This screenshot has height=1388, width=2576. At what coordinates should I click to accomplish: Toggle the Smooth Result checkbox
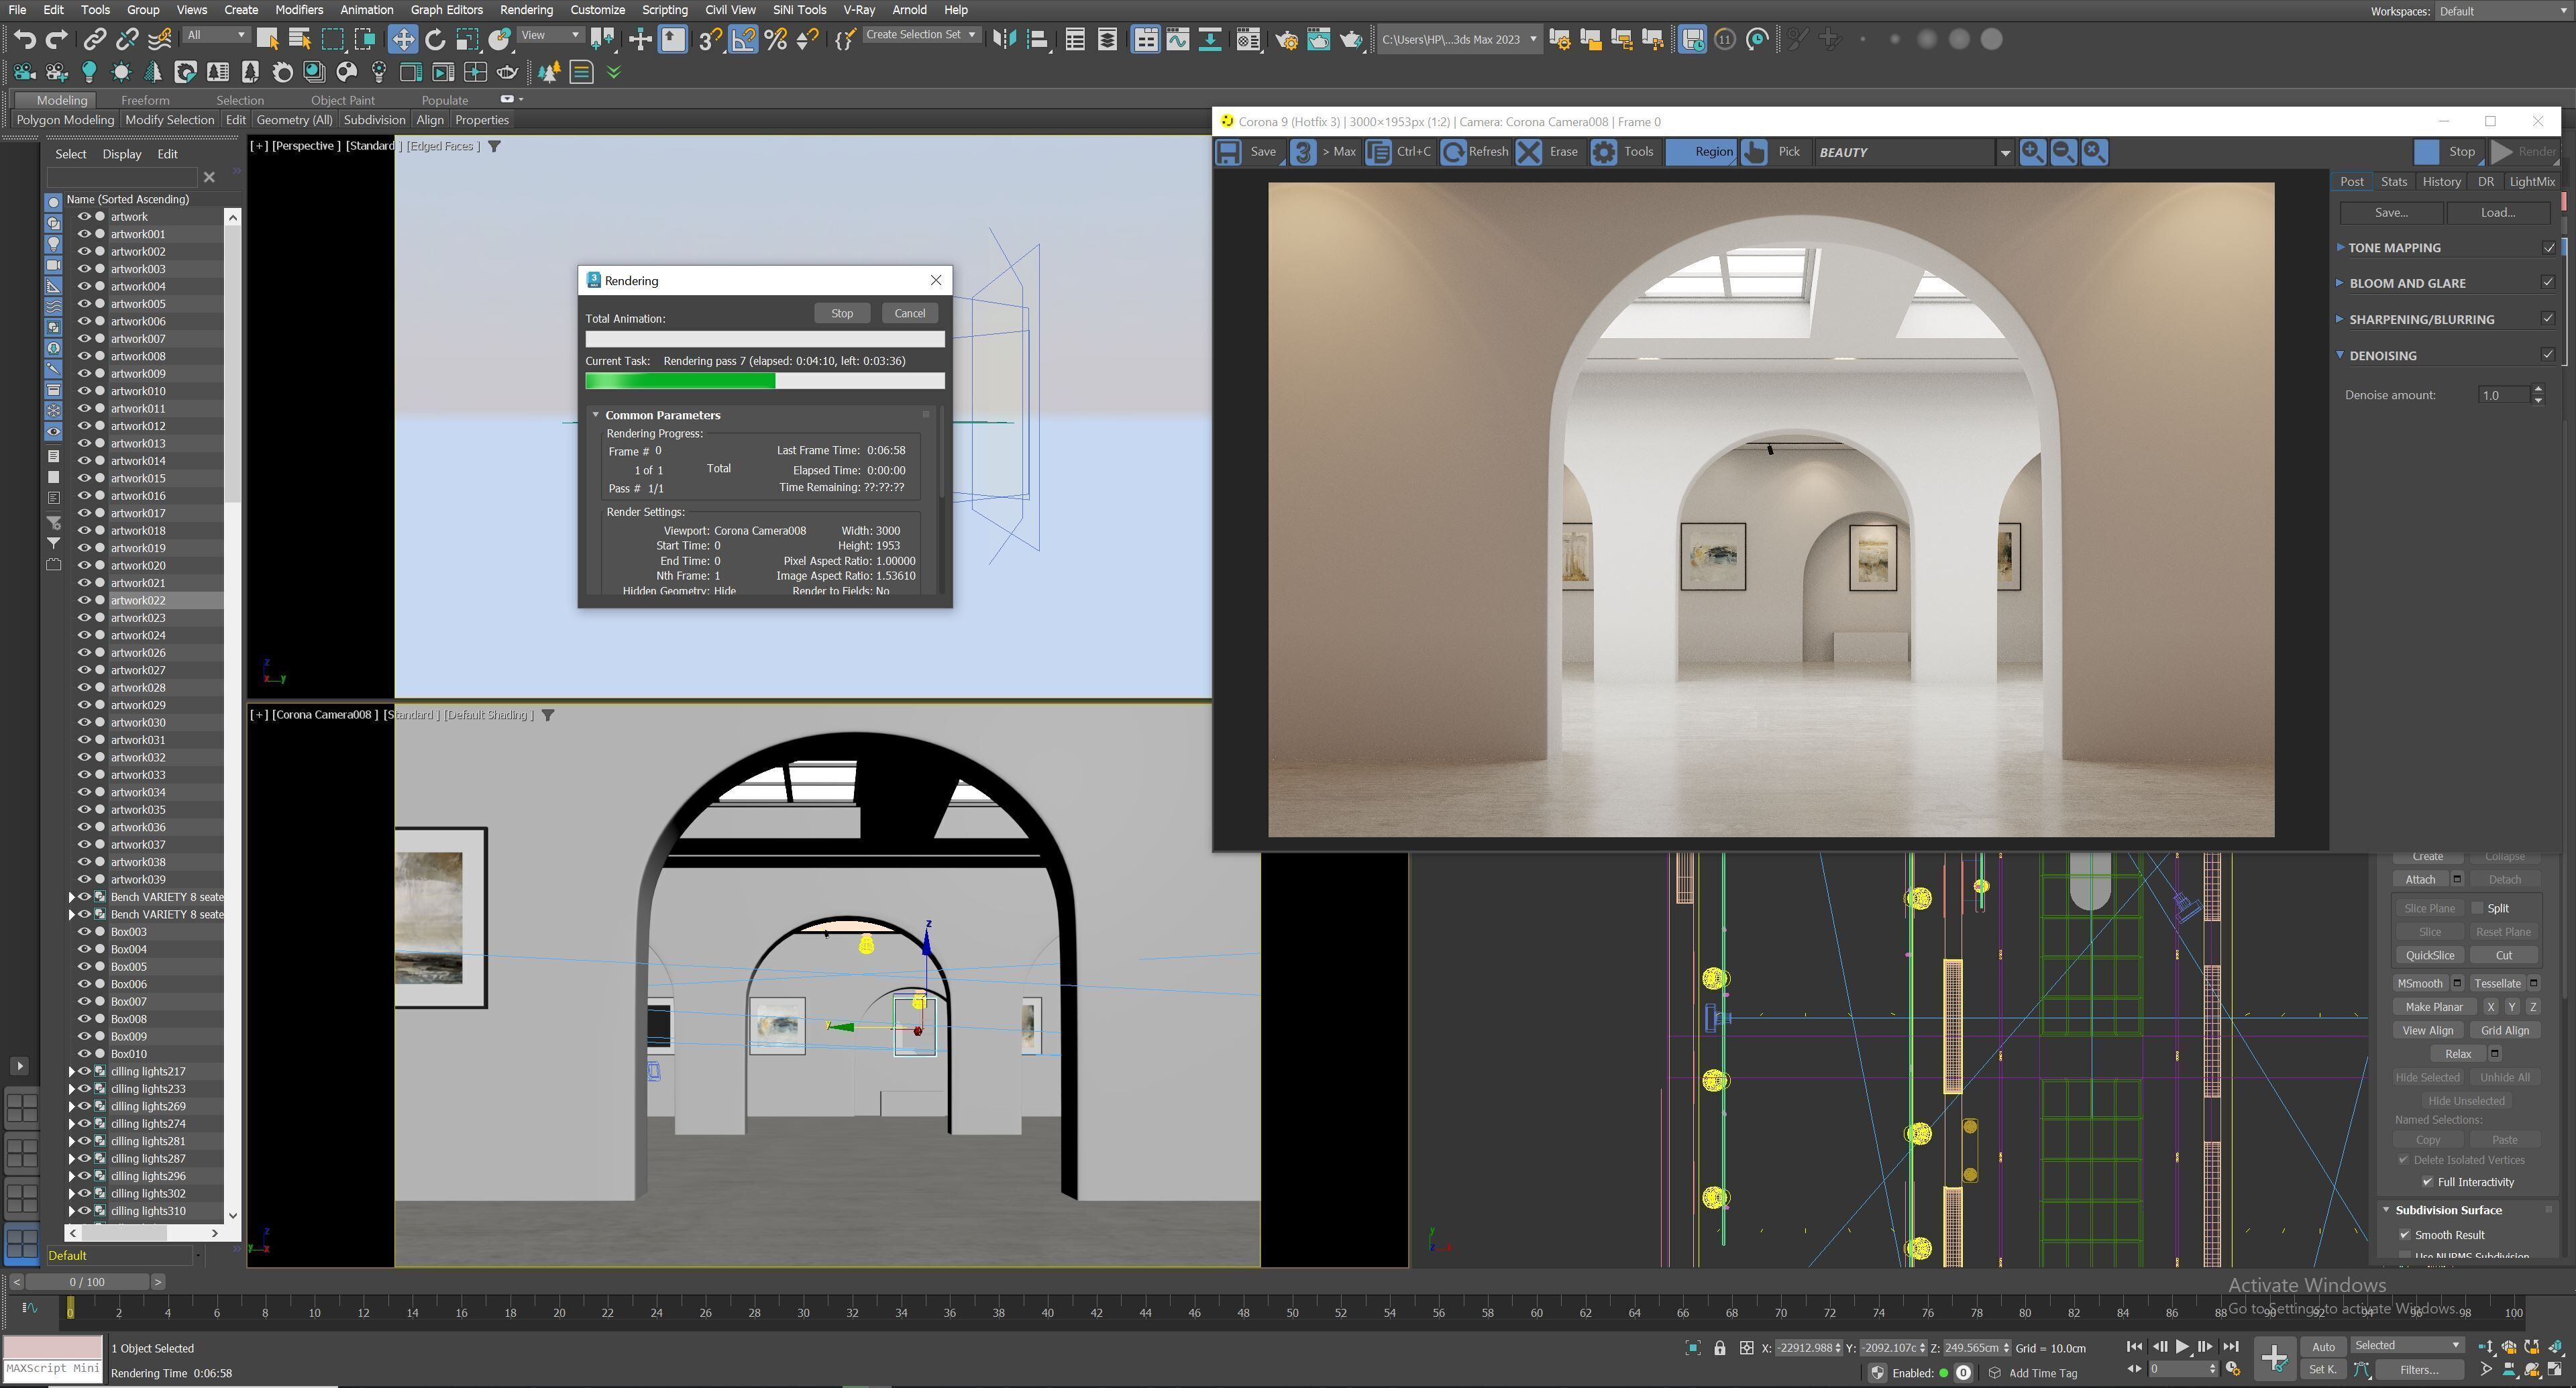[x=2405, y=1235]
